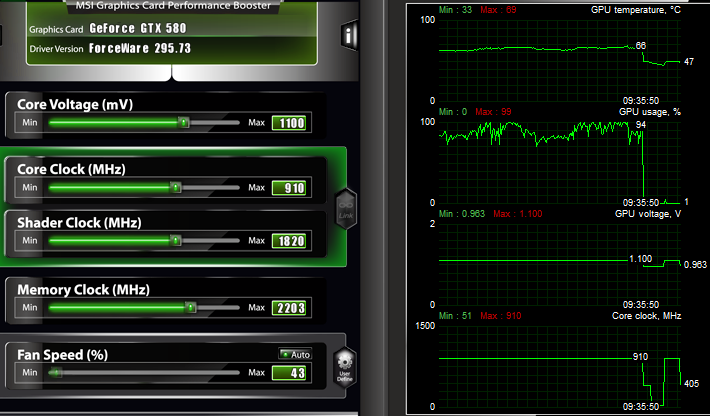Click the Fan Speed (%) label
Viewport: 713px width, 416px height.
coord(63,355)
